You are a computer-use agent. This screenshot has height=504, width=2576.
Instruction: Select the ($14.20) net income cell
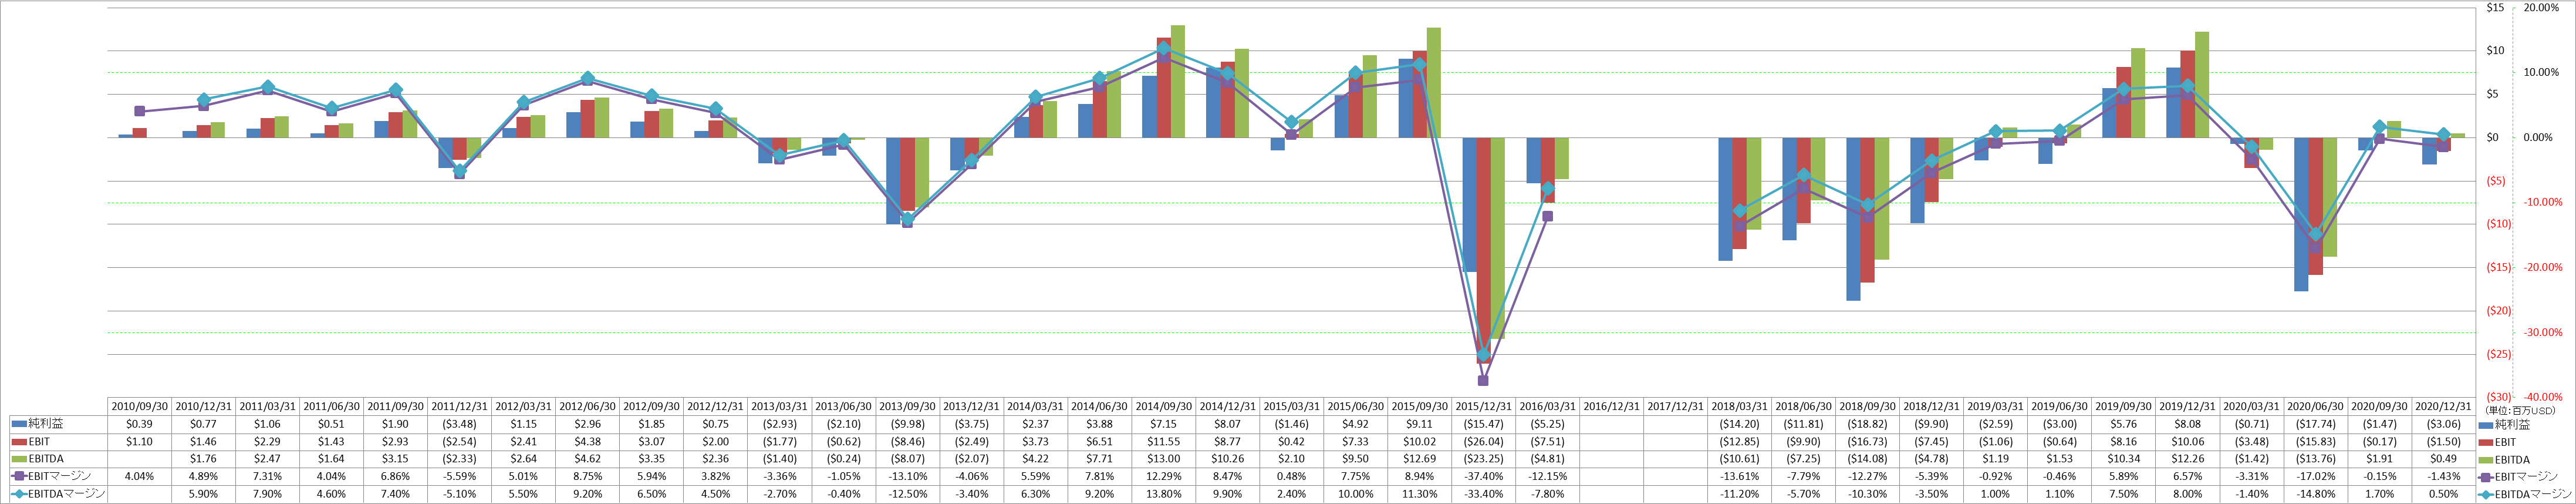coord(1740,424)
